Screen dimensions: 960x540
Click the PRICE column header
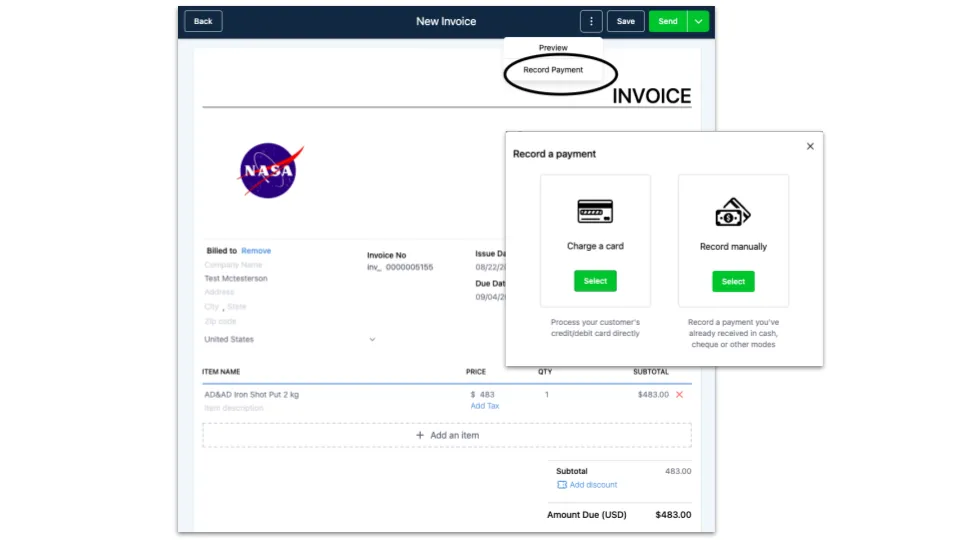point(476,372)
